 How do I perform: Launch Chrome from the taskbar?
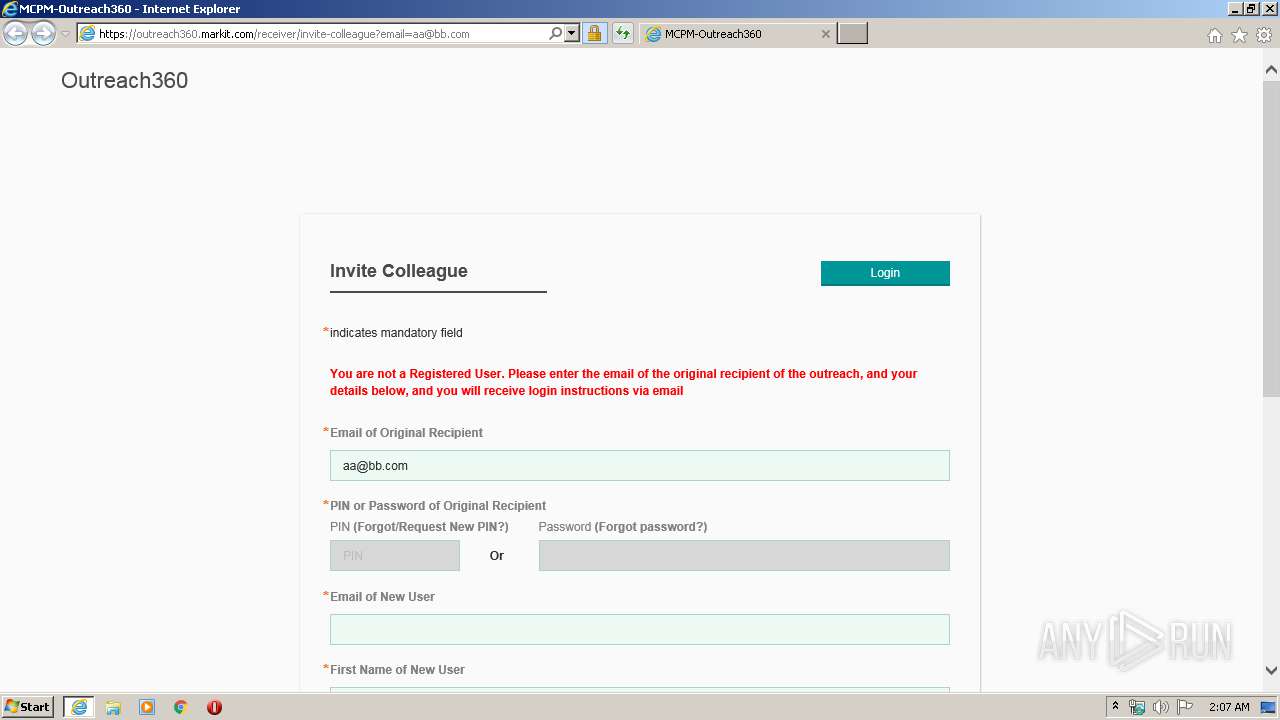pos(181,707)
